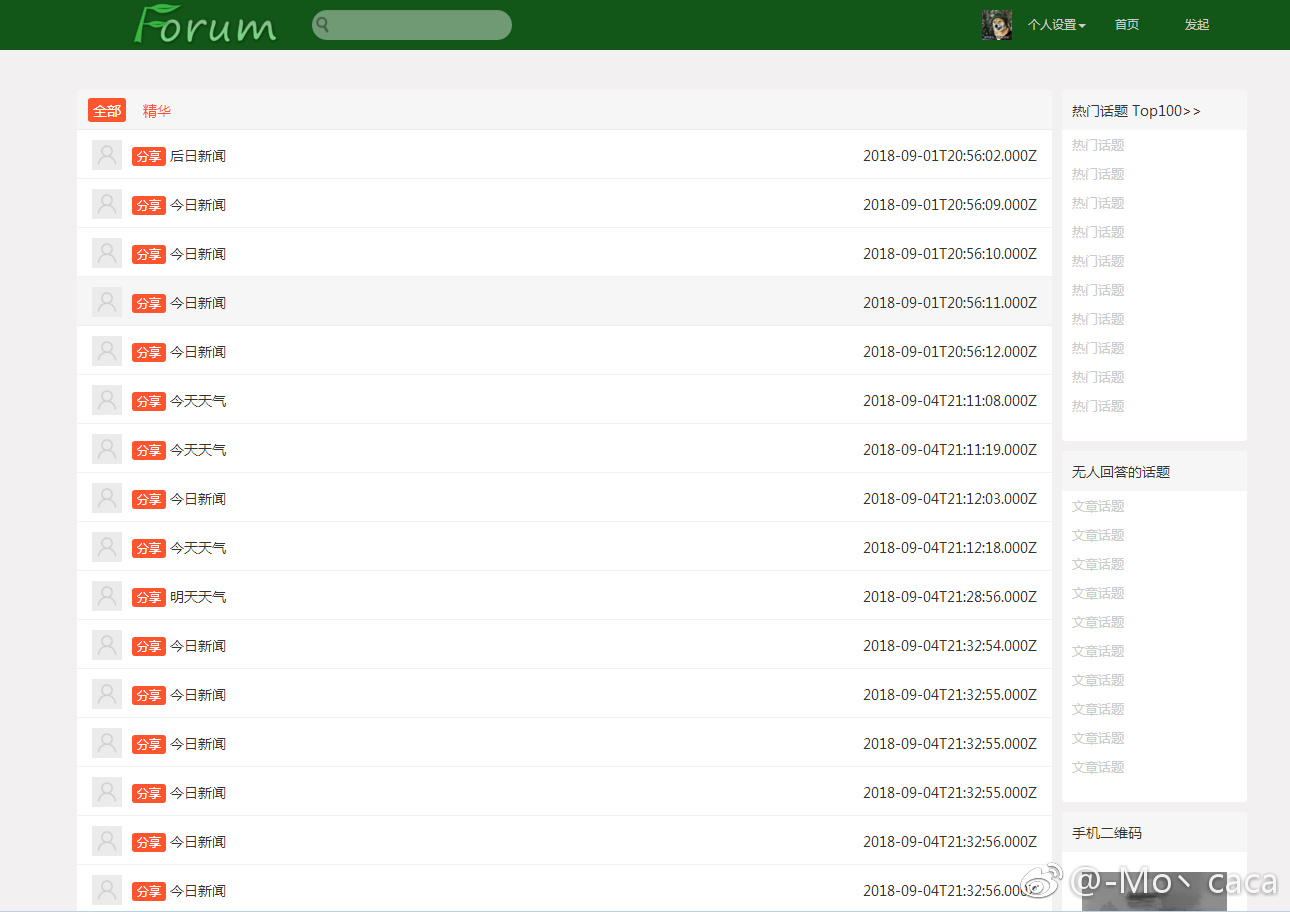This screenshot has height=912, width=1290.
Task: Switch to the 精华 tab
Action: click(157, 111)
